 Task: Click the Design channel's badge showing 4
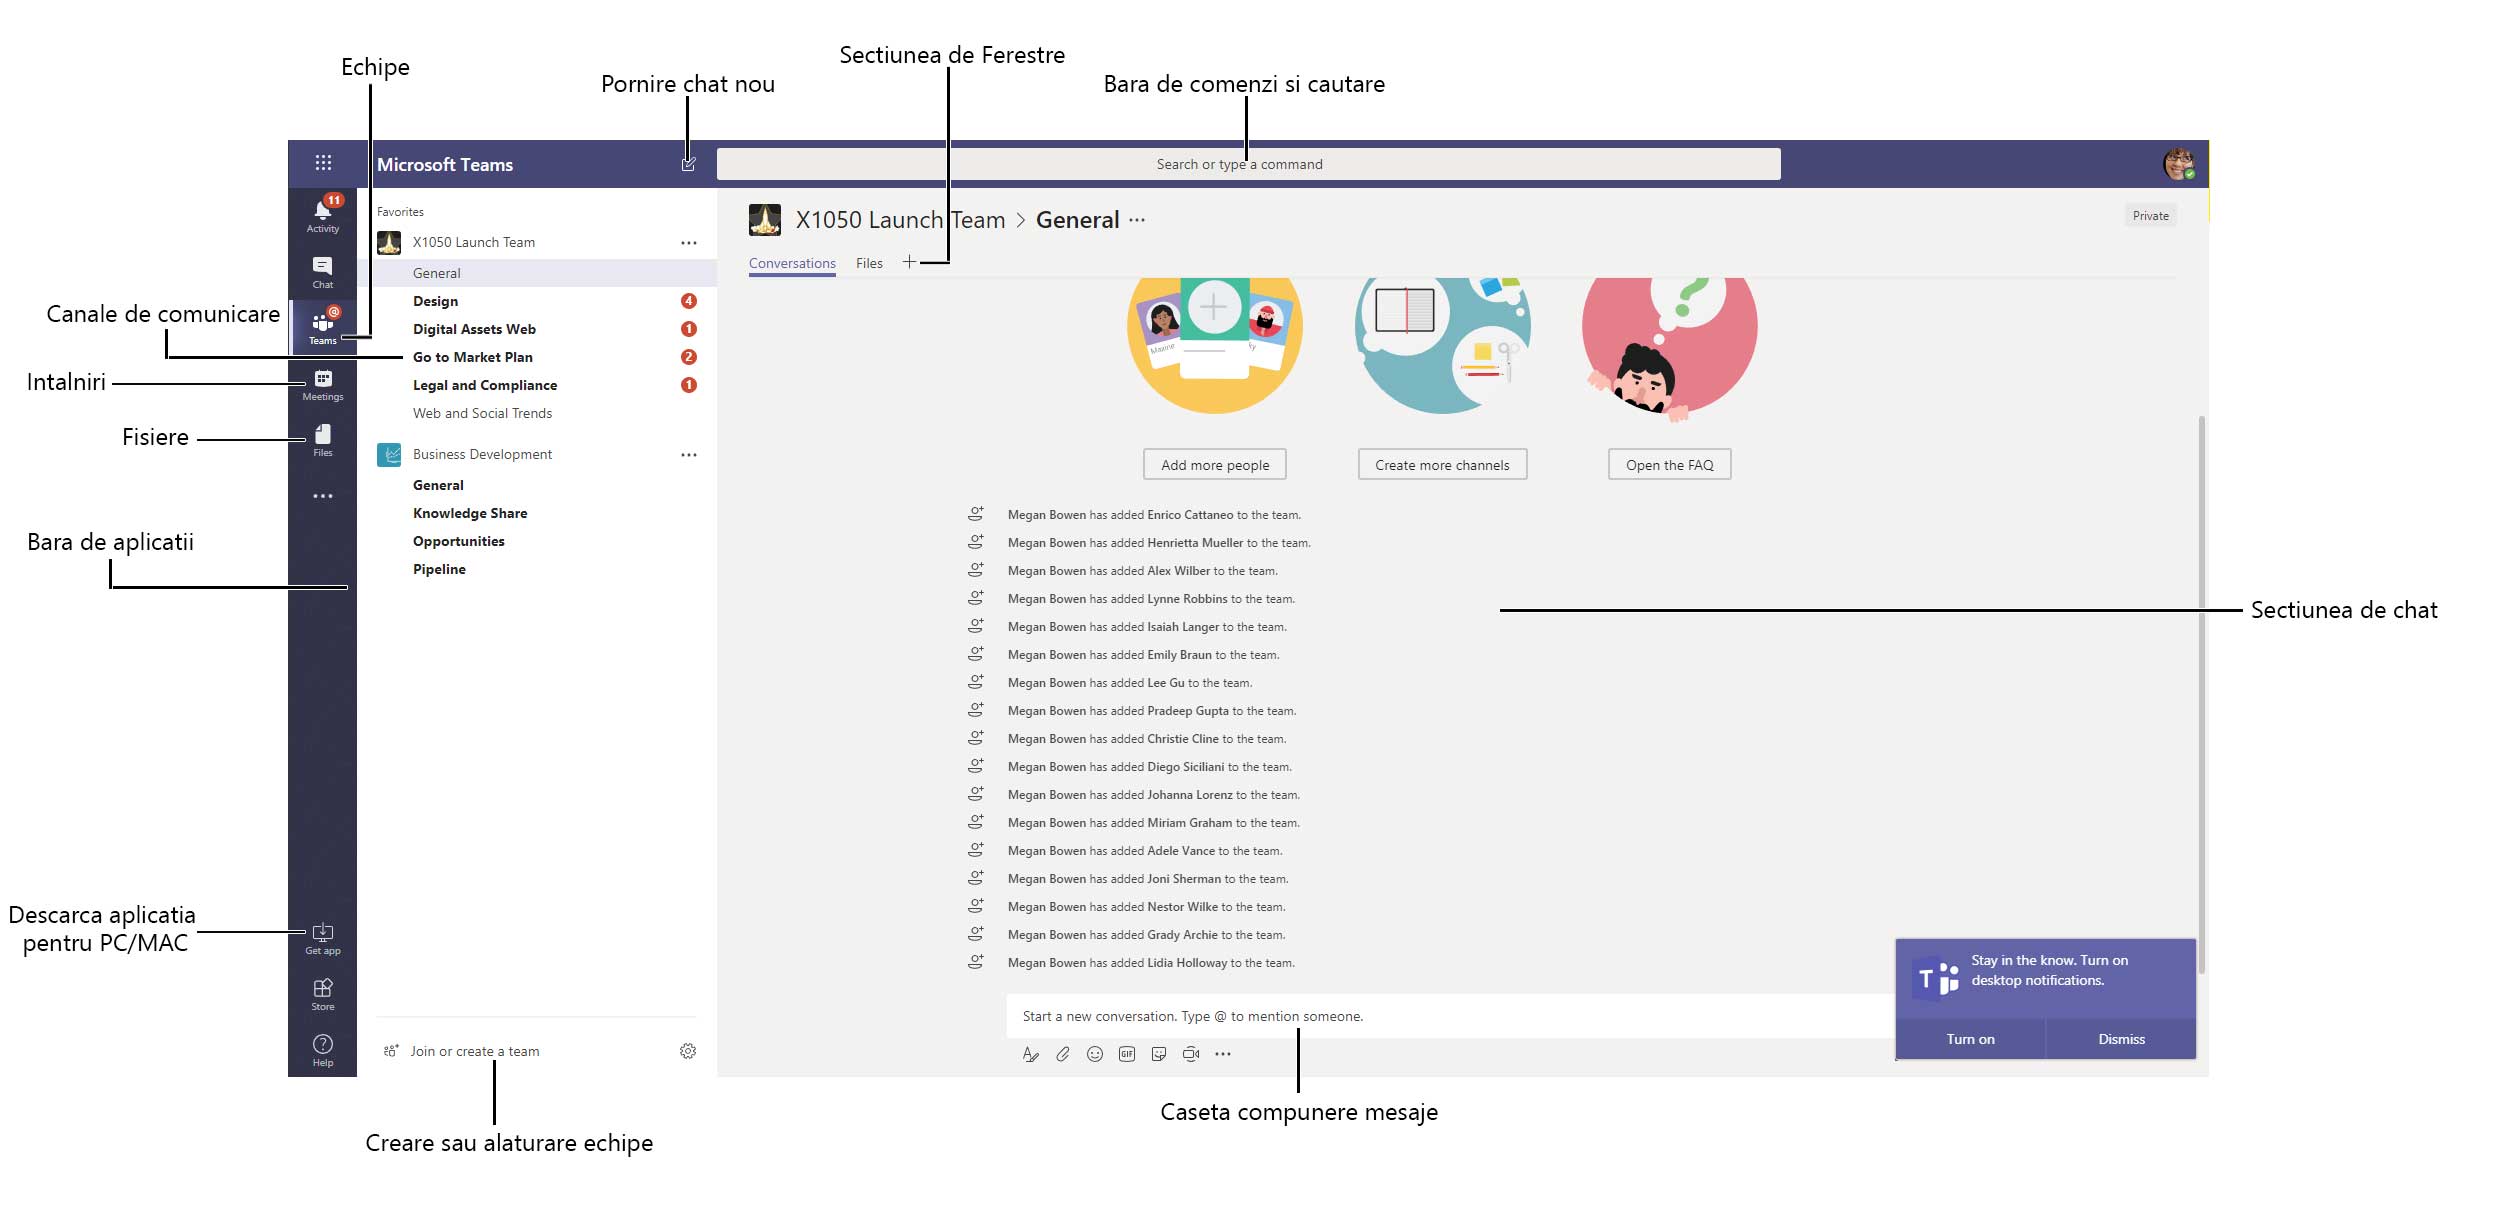click(689, 301)
